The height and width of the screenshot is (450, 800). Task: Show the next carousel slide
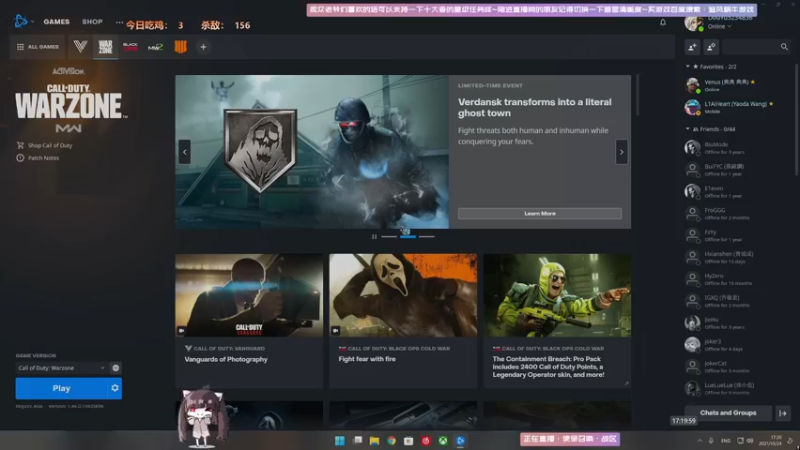click(621, 152)
